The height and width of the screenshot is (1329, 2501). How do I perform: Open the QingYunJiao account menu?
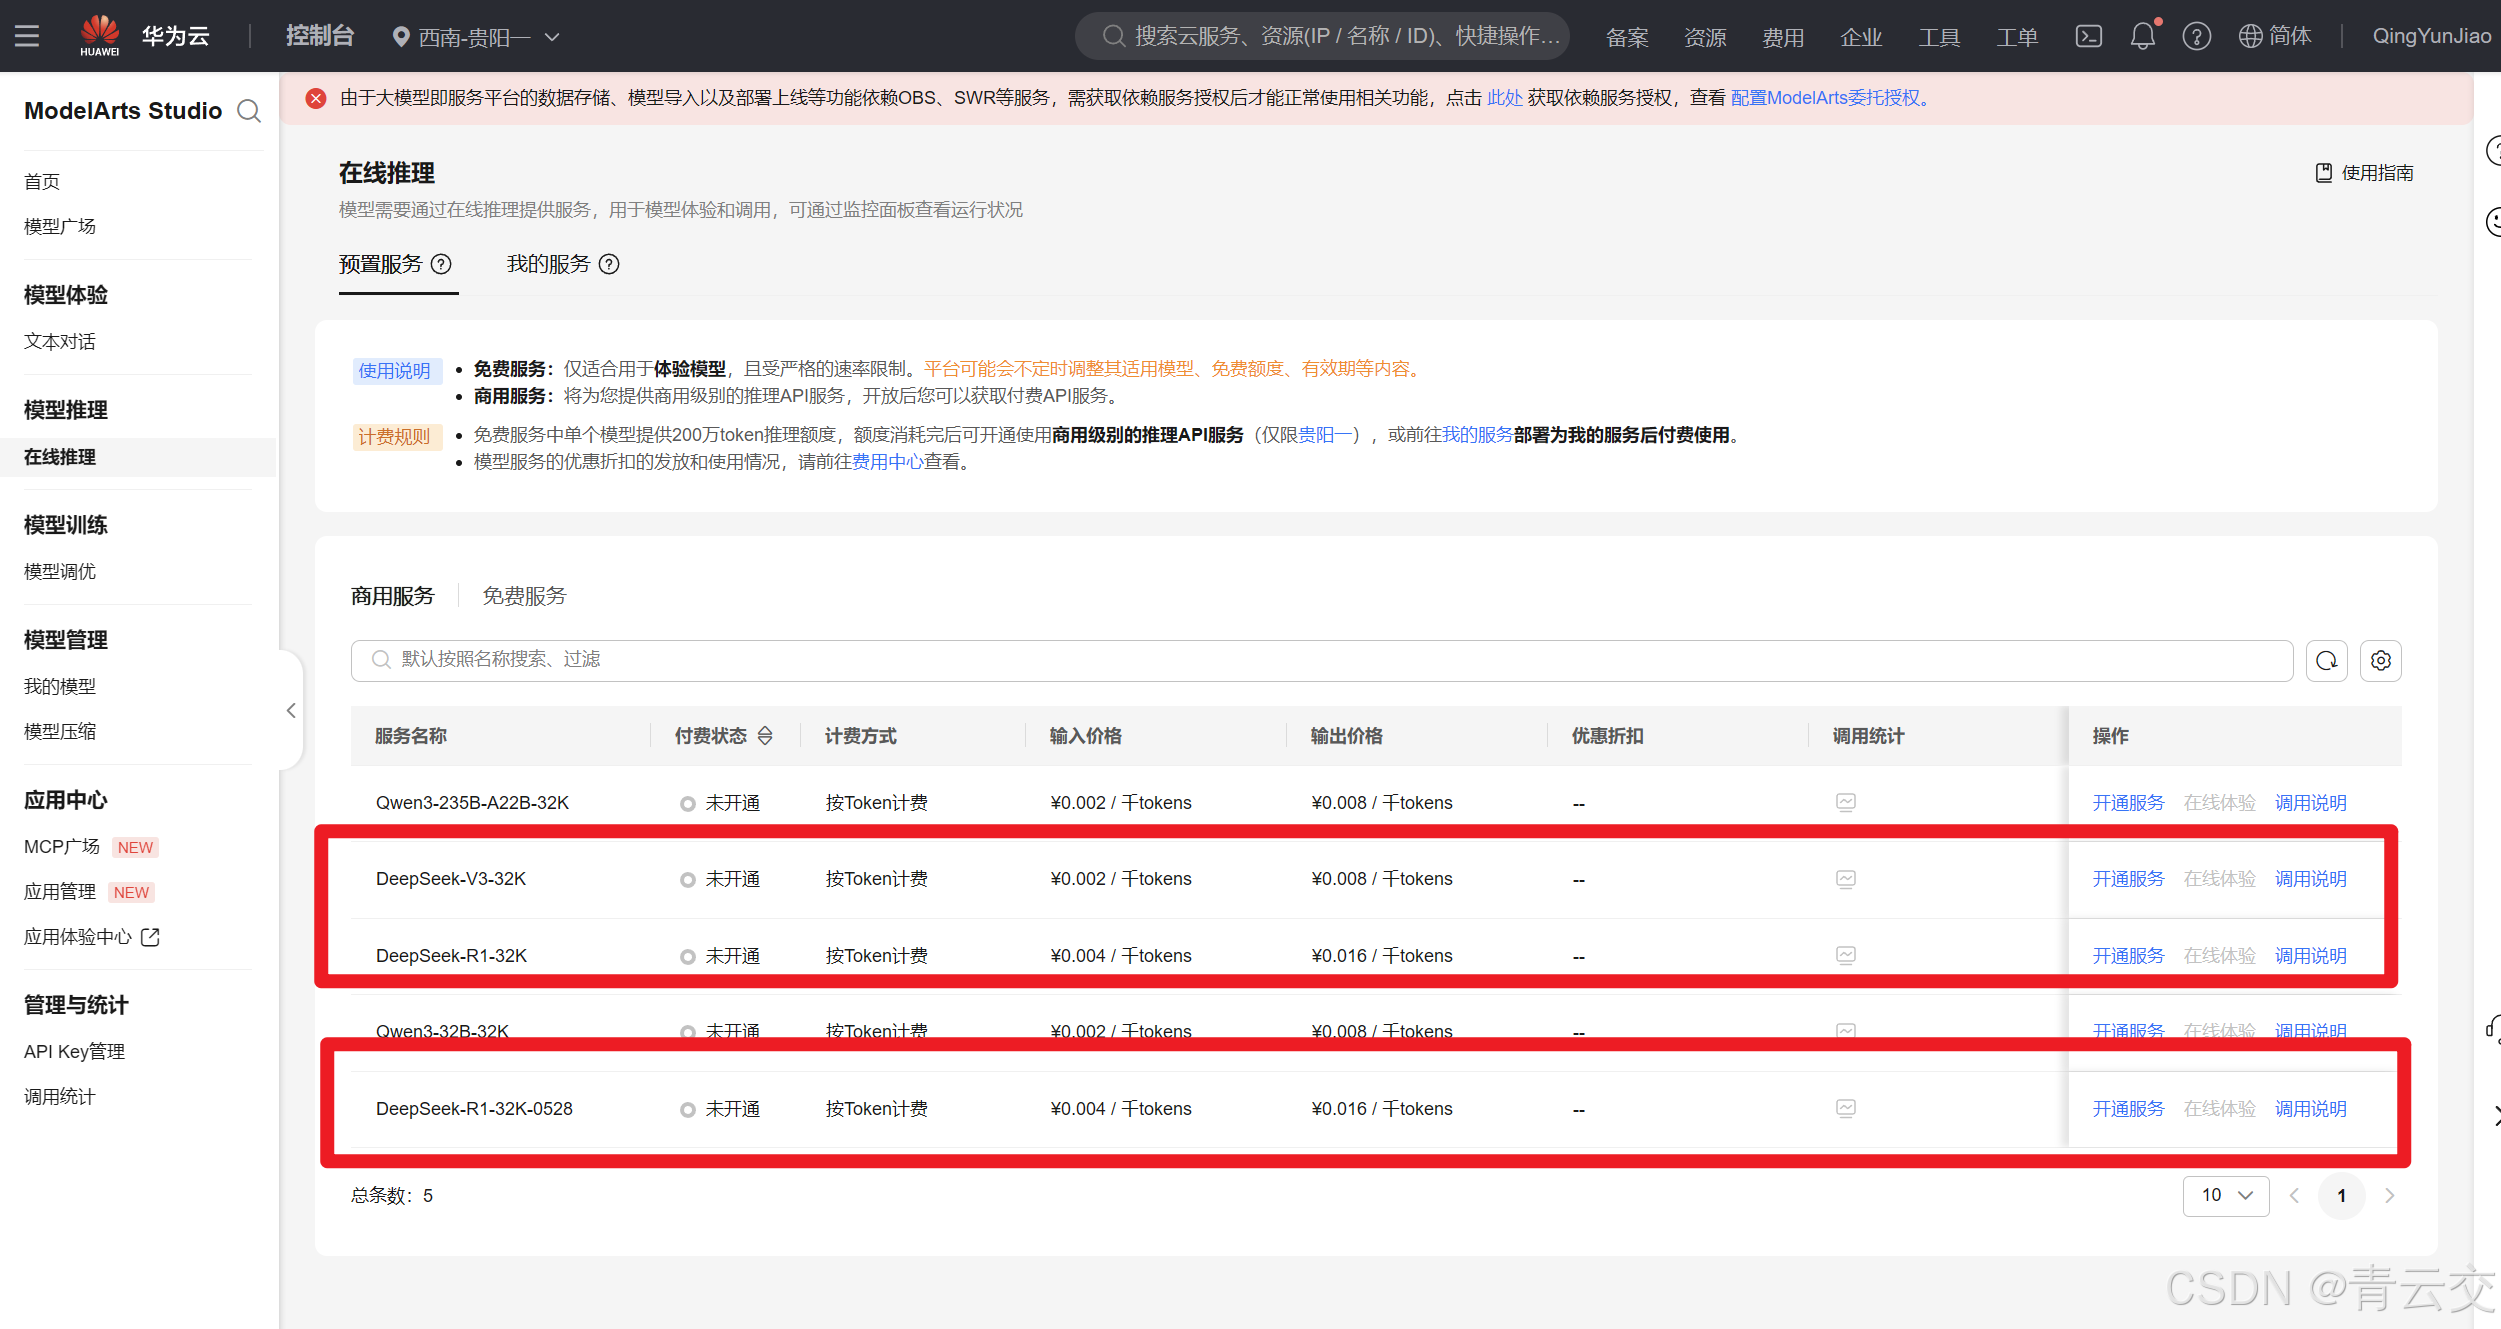[x=2431, y=36]
